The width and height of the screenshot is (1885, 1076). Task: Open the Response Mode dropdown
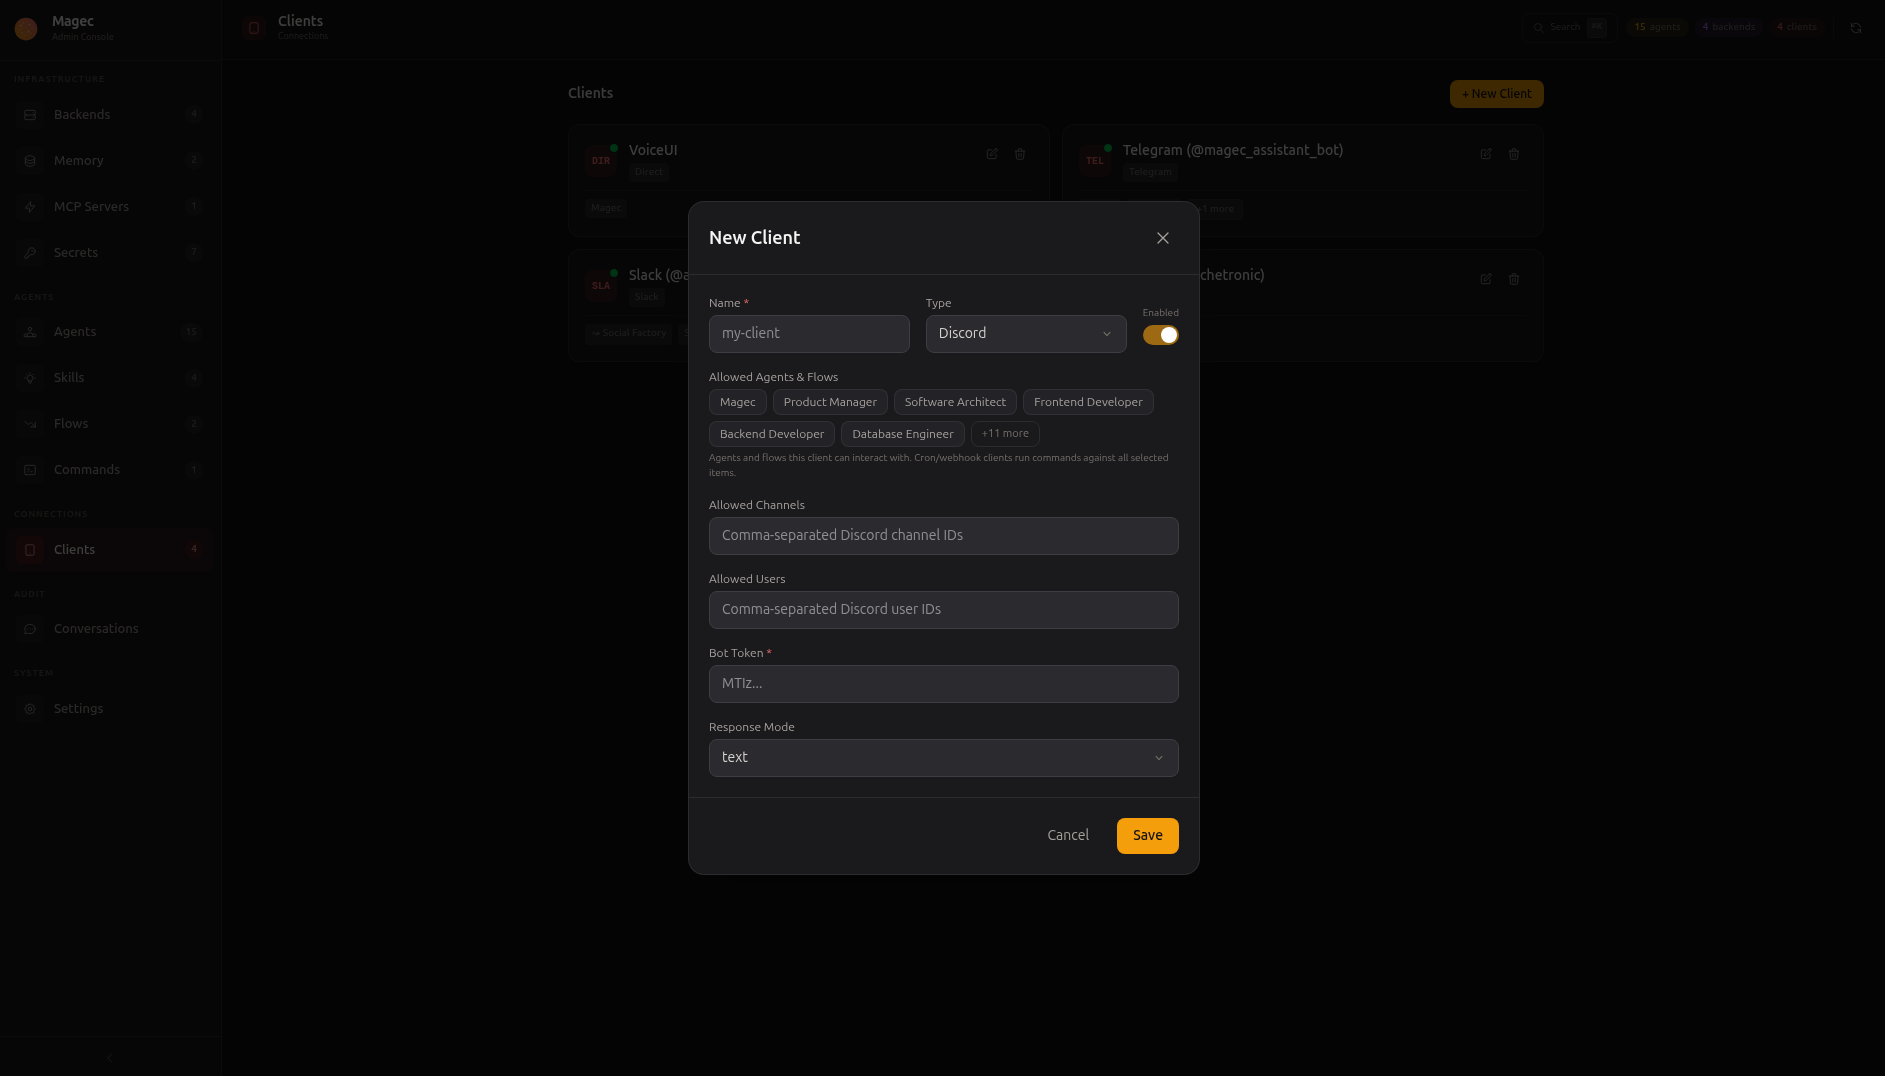[943, 757]
